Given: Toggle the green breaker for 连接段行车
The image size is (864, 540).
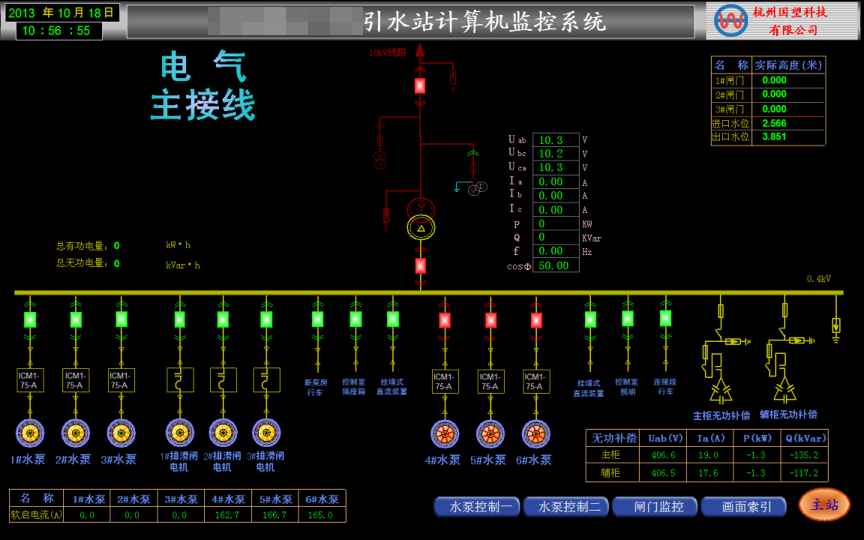Looking at the screenshot, I should [x=665, y=318].
